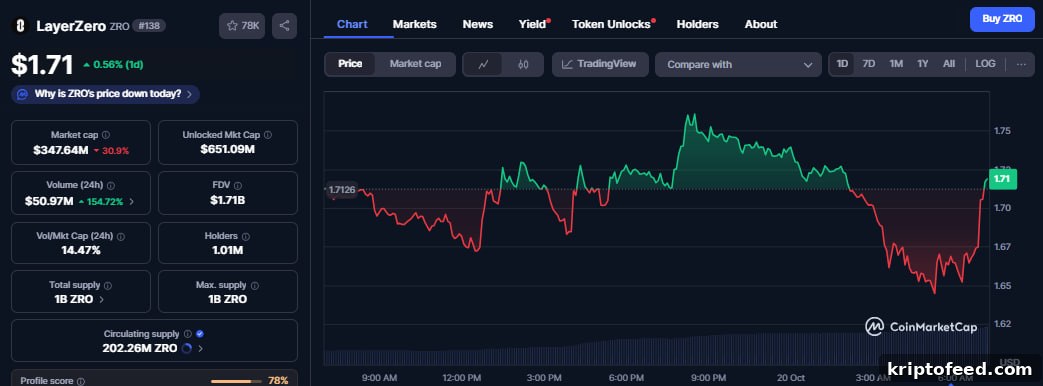Click the Profile score info icon

pos(80,381)
